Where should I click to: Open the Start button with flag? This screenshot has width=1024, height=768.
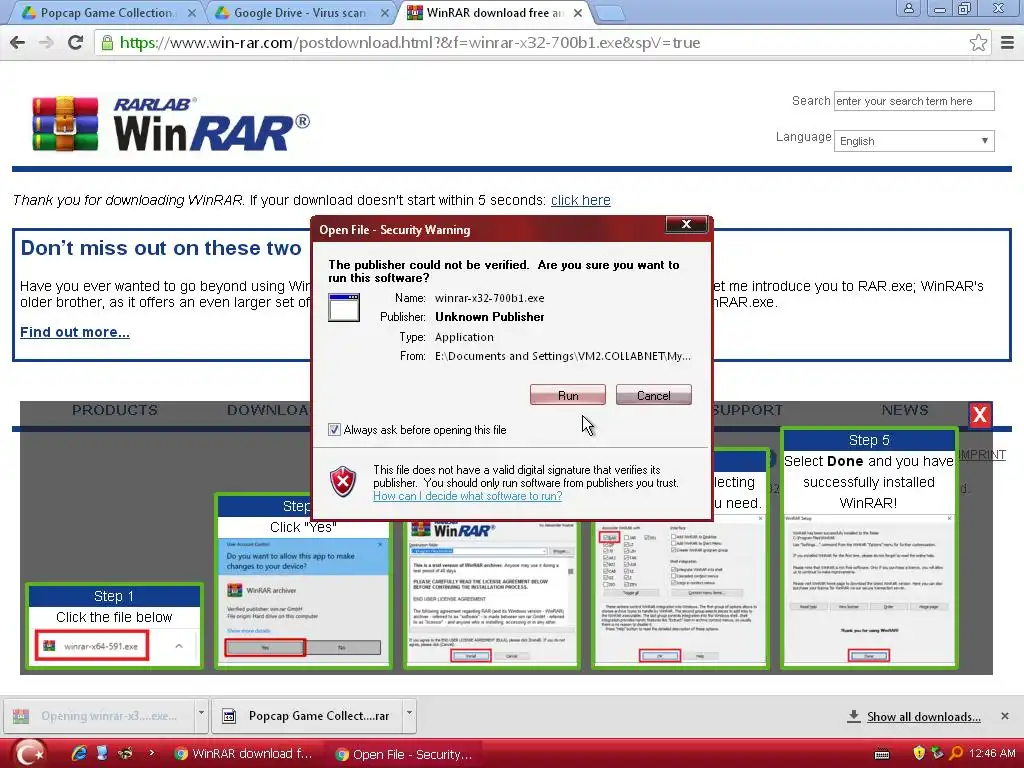30,753
